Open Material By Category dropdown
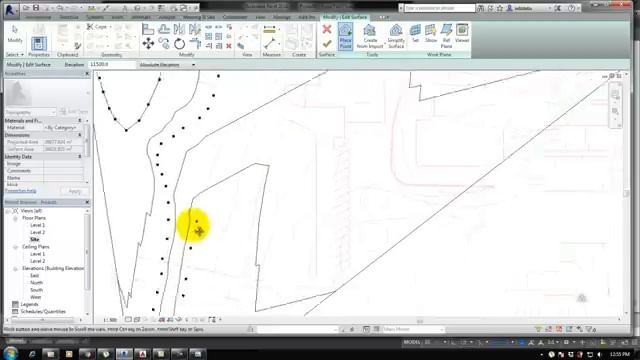The height and width of the screenshot is (360, 640). [x=62, y=128]
